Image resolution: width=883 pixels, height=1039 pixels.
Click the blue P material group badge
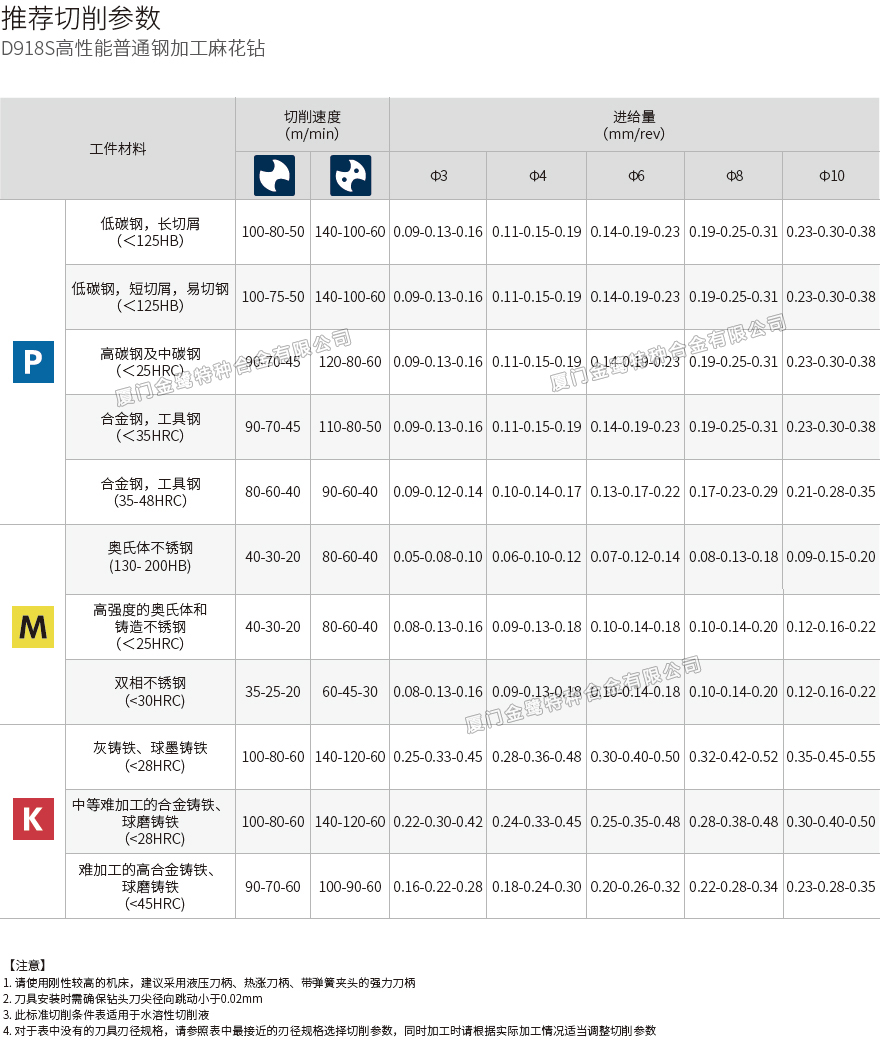(x=33, y=361)
